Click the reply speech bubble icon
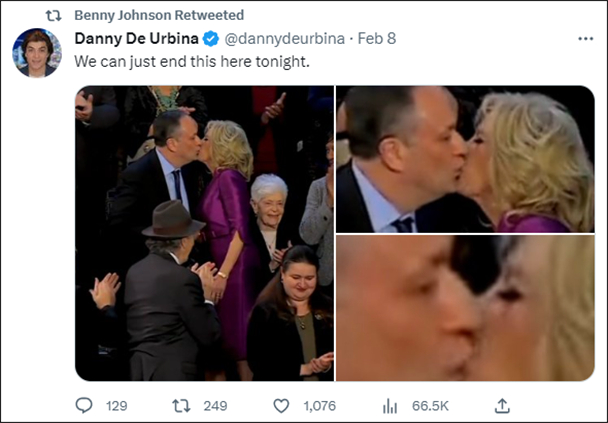The width and height of the screenshot is (608, 423). click(x=84, y=406)
